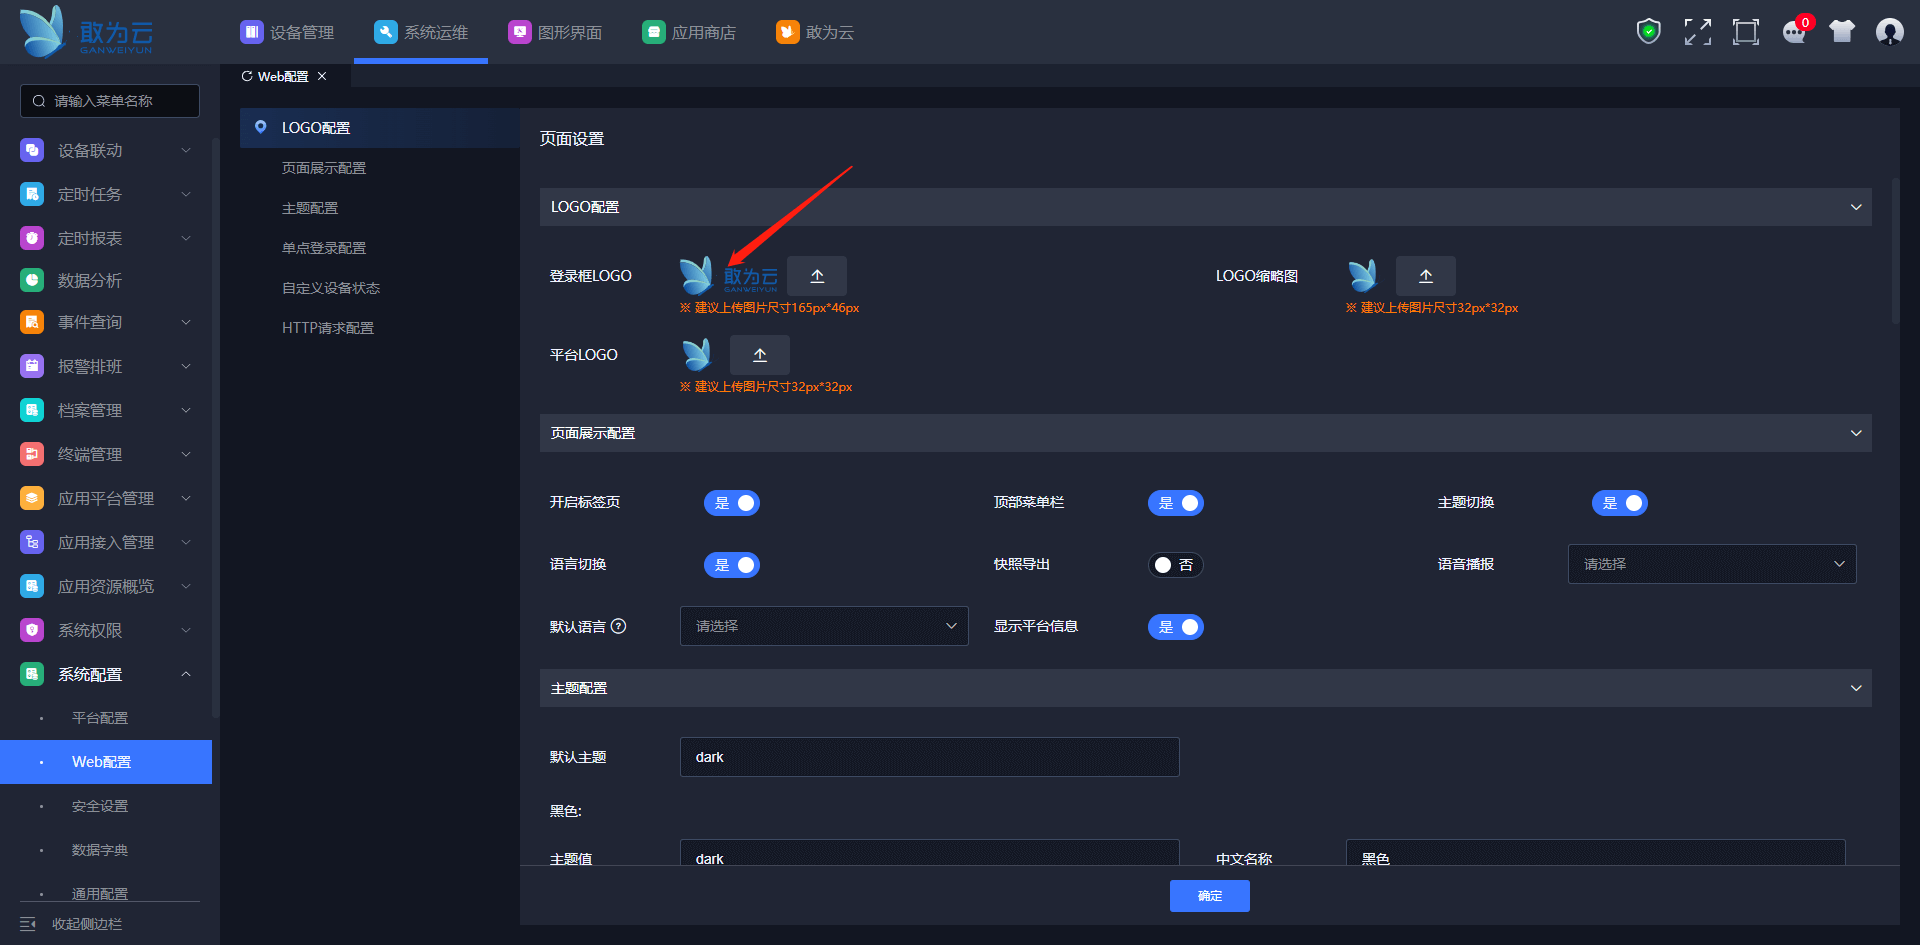Screen dimensions: 1920x945
Task: Close the Web配置 tab
Action: (x=322, y=76)
